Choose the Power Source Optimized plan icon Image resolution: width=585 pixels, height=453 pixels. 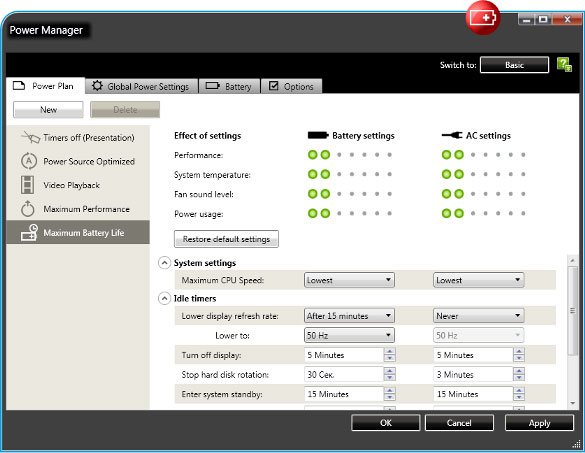click(x=29, y=161)
